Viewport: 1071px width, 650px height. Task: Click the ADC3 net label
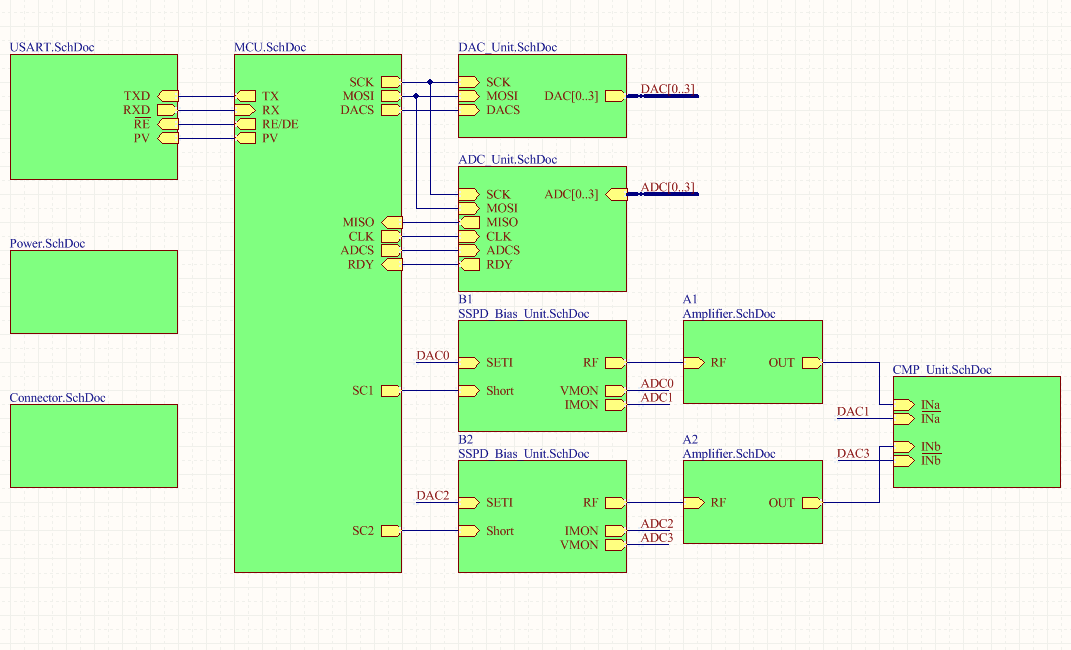pyautogui.click(x=657, y=538)
